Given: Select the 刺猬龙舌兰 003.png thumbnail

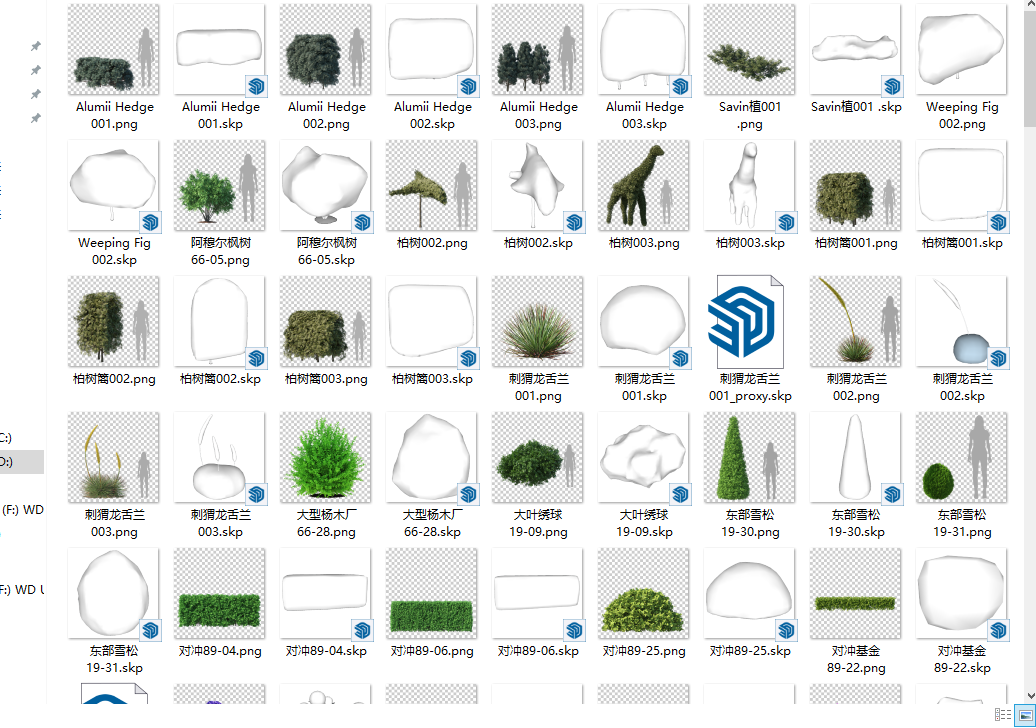Looking at the screenshot, I should click(114, 458).
